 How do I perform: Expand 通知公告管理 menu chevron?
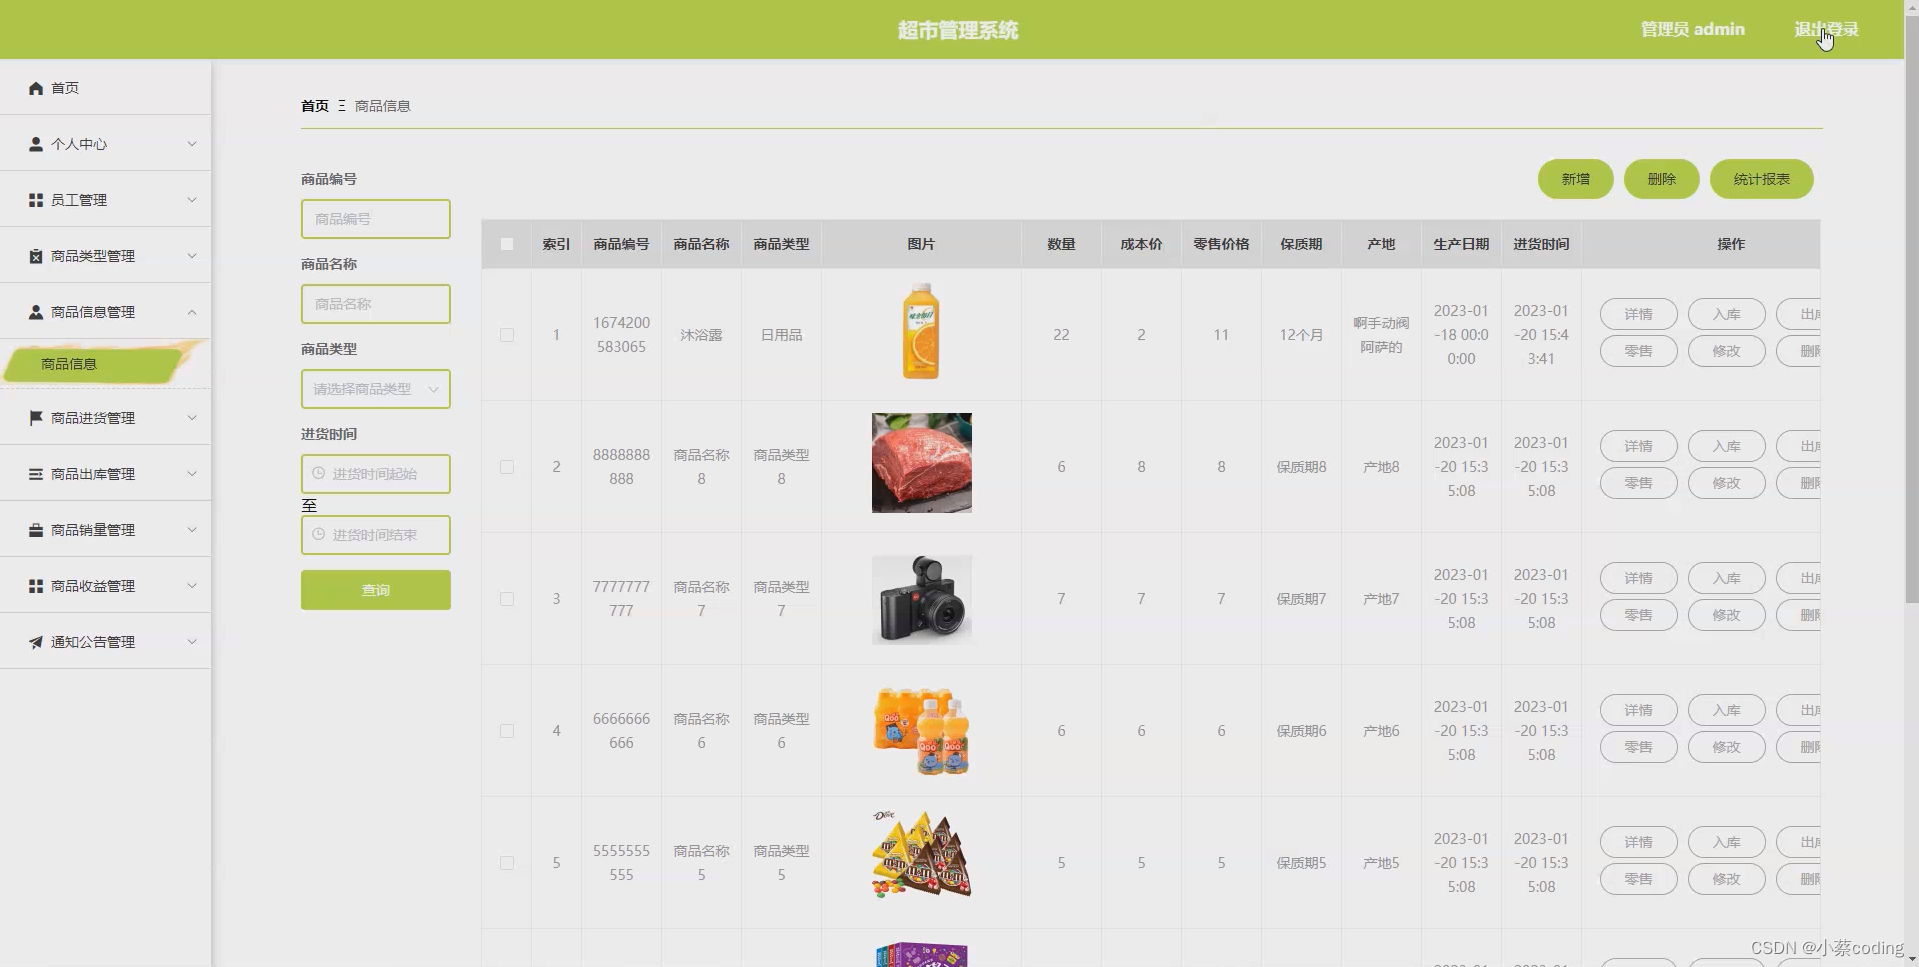tap(192, 642)
